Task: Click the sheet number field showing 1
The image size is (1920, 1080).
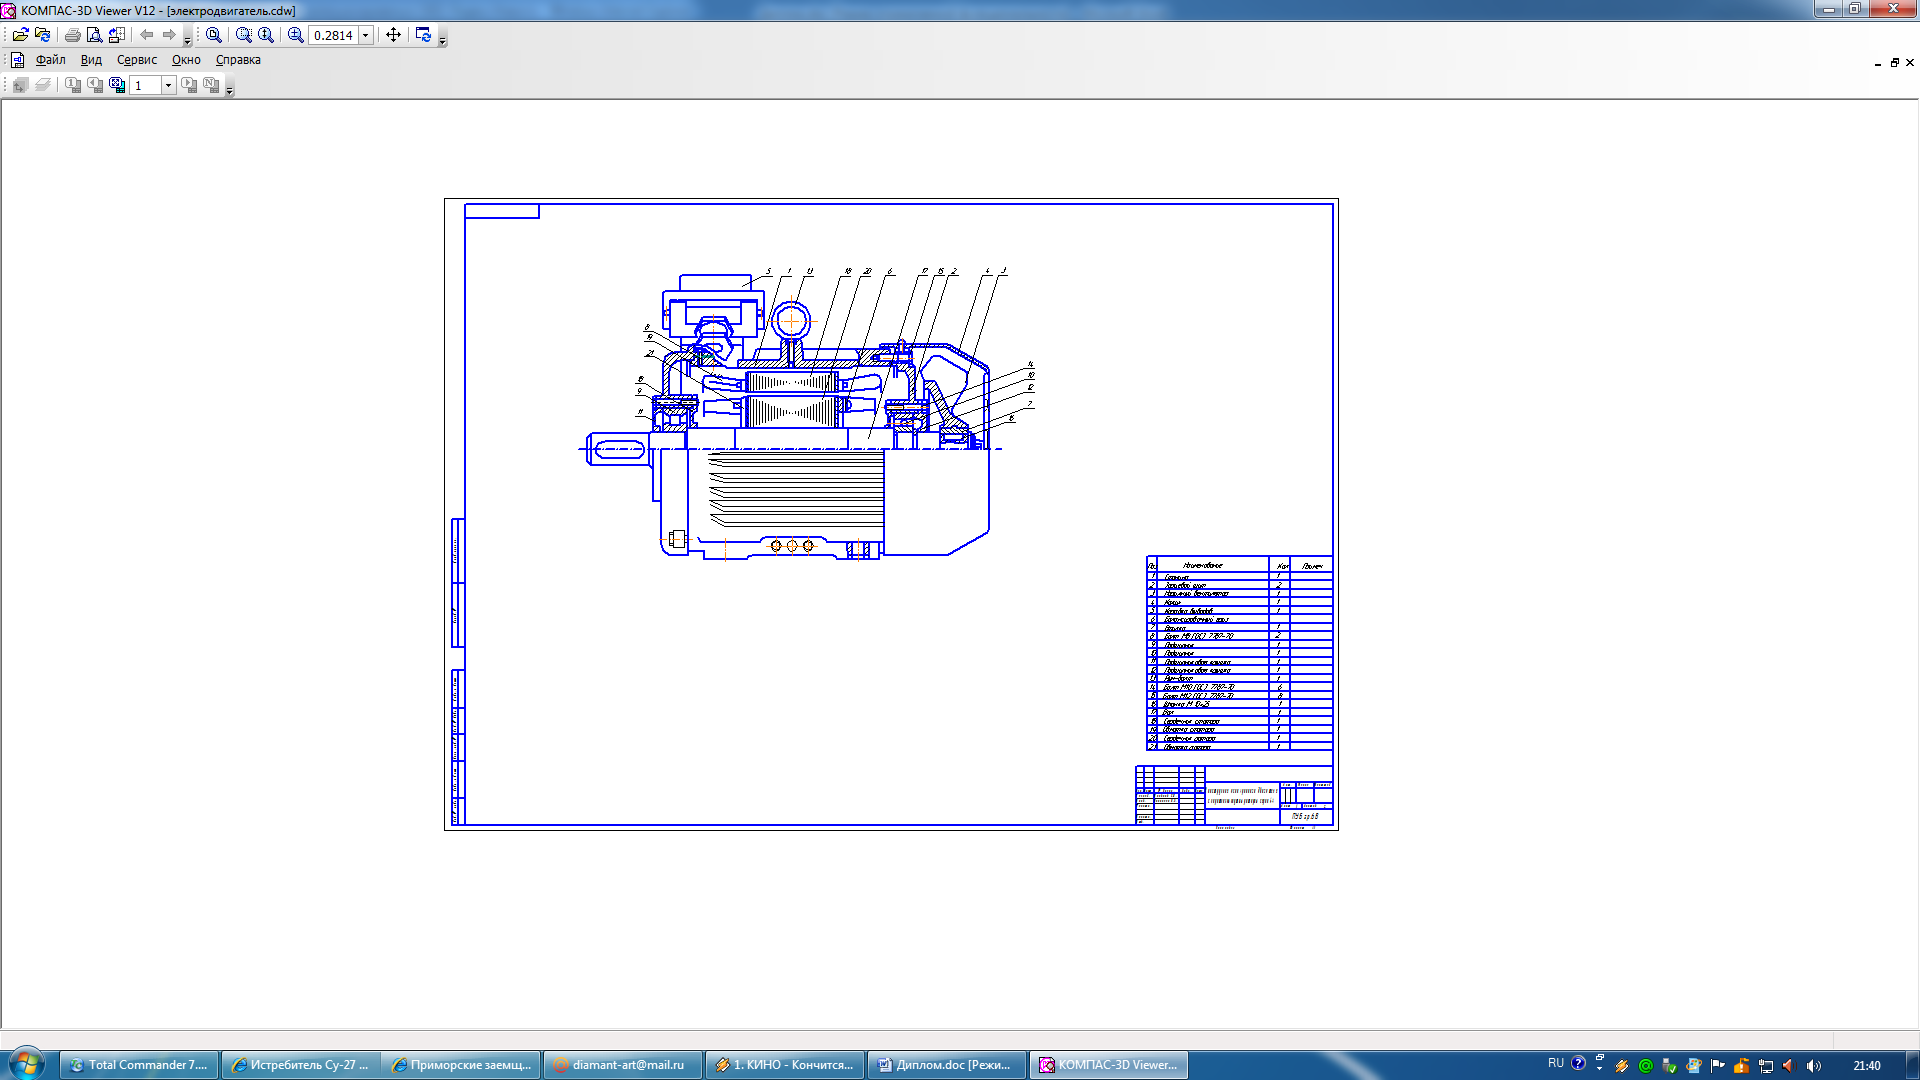Action: [x=146, y=85]
